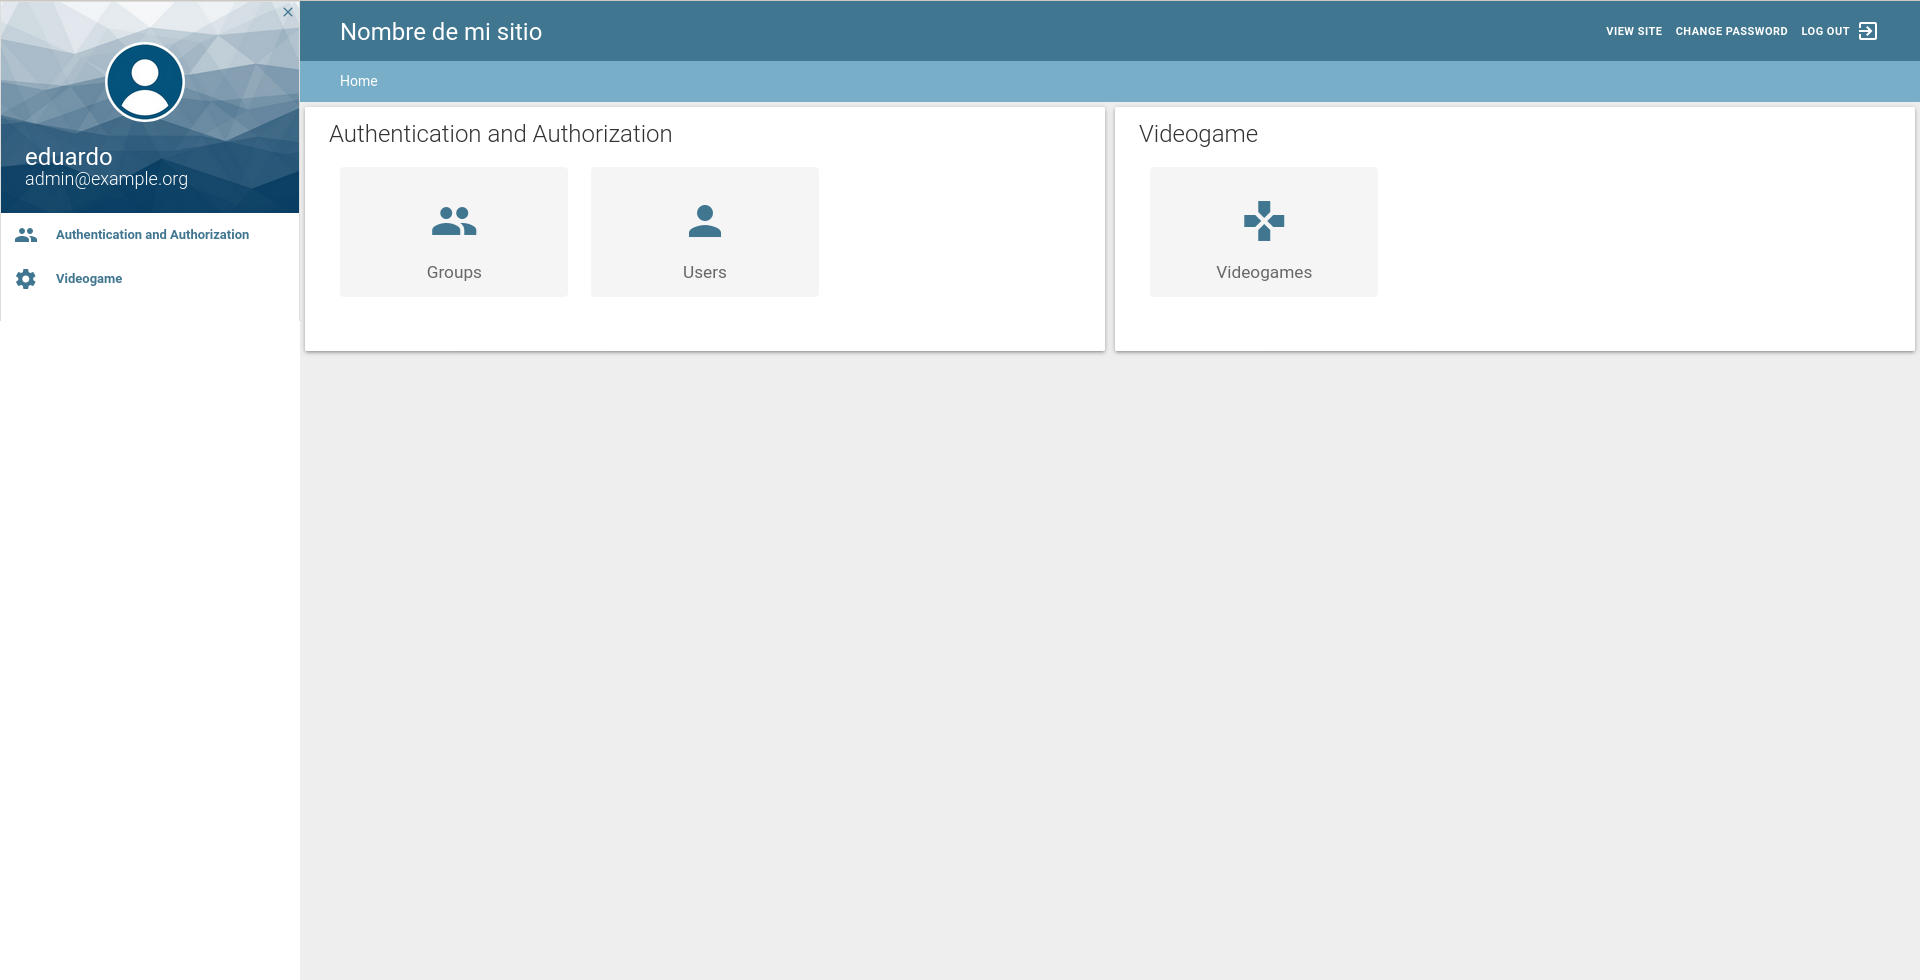The width and height of the screenshot is (1920, 980).
Task: Open the Videogame sidebar menu item
Action: [x=89, y=279]
